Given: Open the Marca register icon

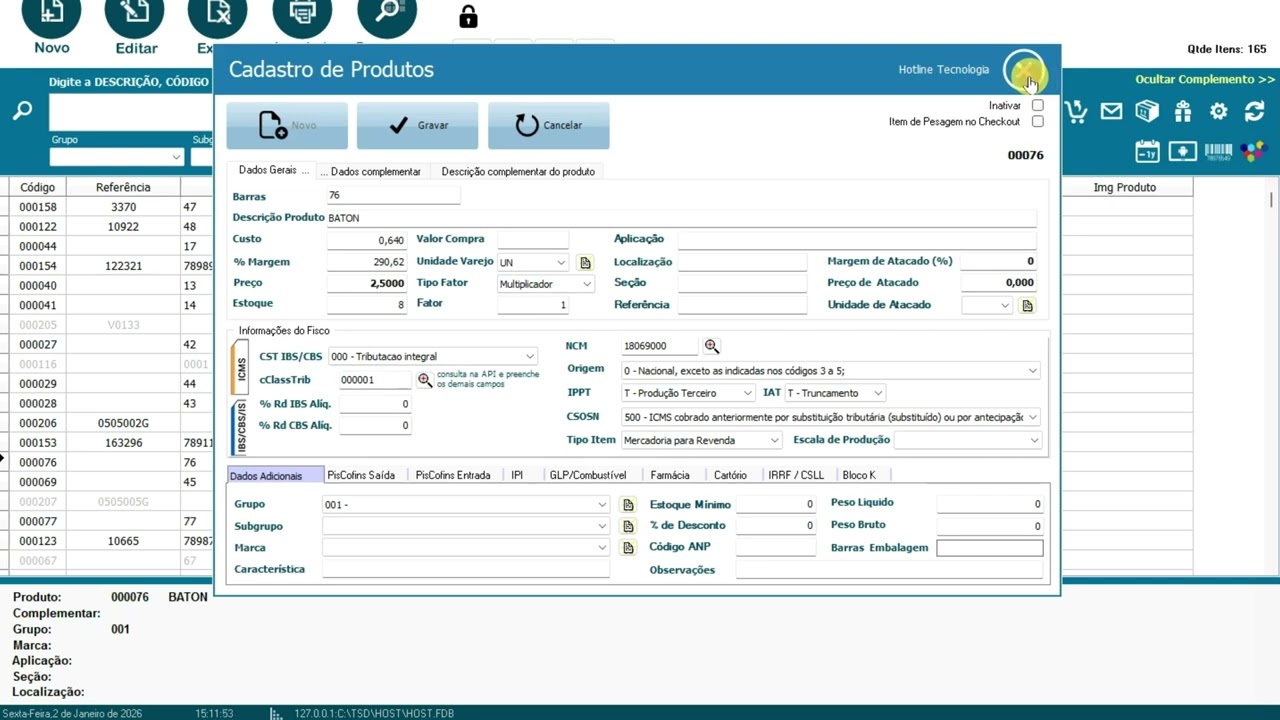Looking at the screenshot, I should click(628, 548).
